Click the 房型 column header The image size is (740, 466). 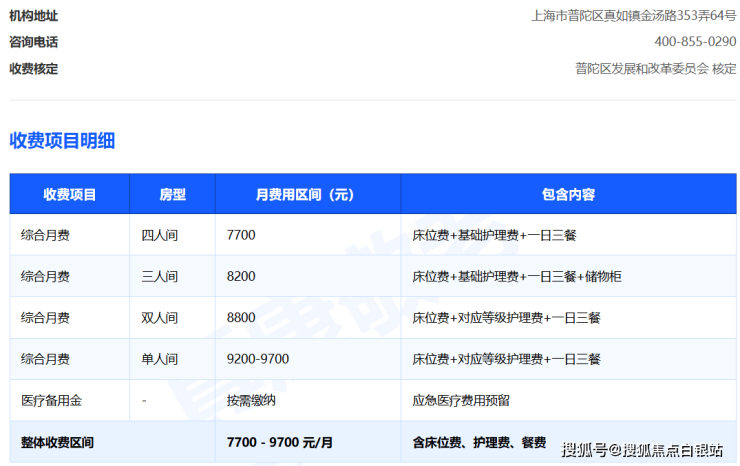point(173,195)
